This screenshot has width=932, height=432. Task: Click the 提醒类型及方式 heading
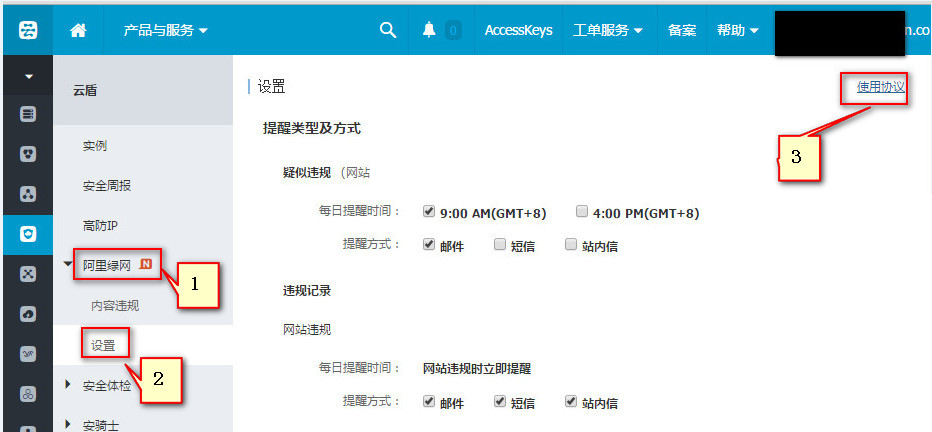311,128
